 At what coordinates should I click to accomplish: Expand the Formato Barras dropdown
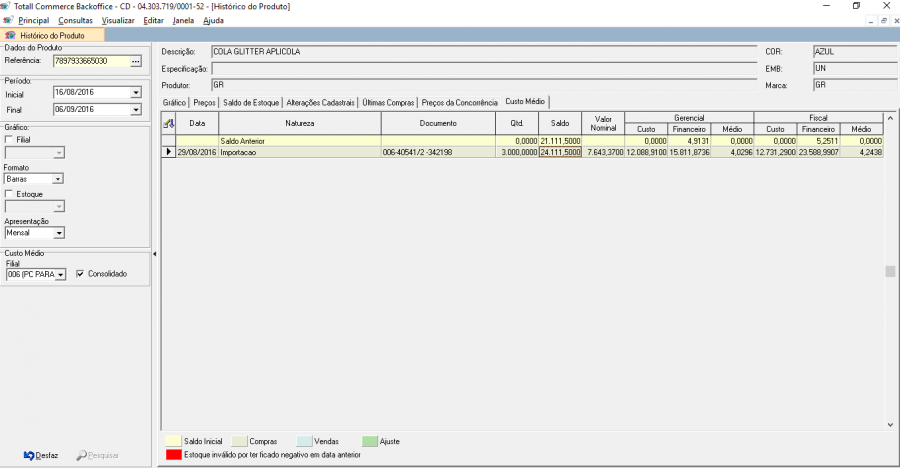point(58,179)
